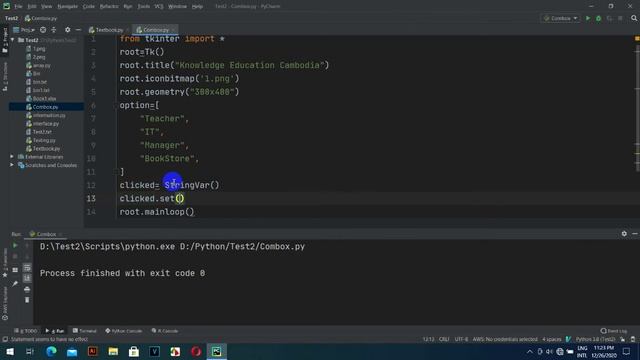Toggle the Structure tool window side tab
Screen dimensions: 640x360
tap(5, 76)
